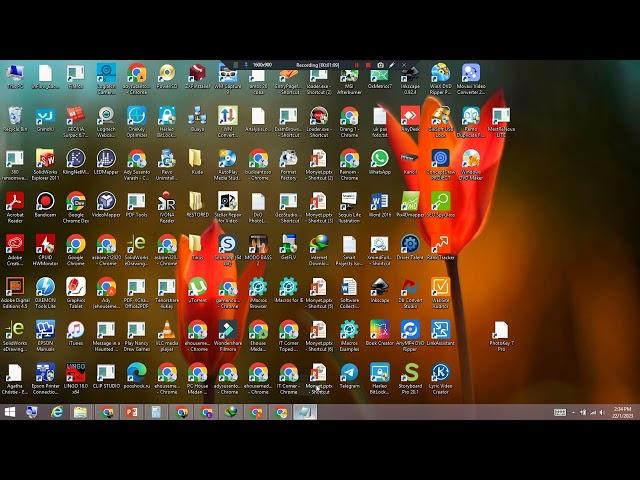Screen dimensions: 640x480
Task: Open the Telegram shortcut
Action: pos(349,375)
